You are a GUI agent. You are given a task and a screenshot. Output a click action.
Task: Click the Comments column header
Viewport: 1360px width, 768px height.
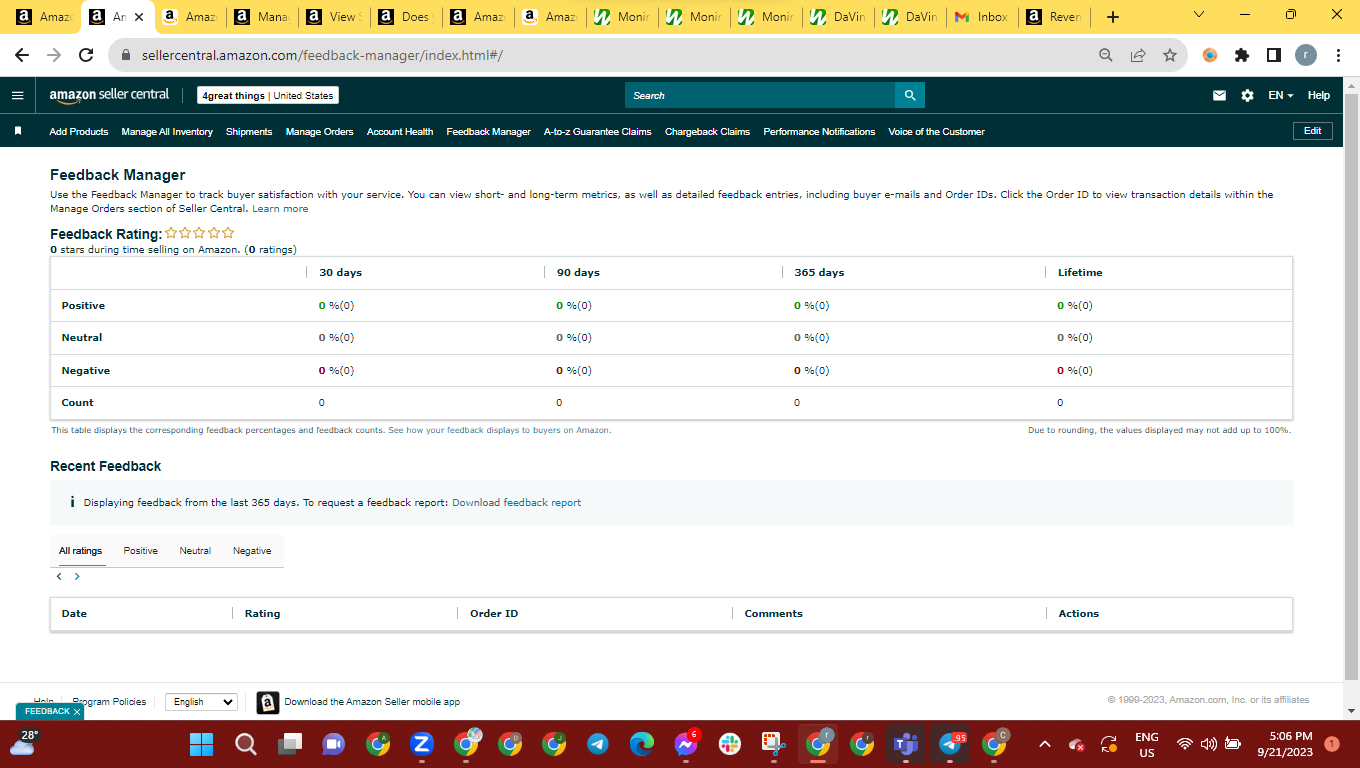(x=774, y=613)
